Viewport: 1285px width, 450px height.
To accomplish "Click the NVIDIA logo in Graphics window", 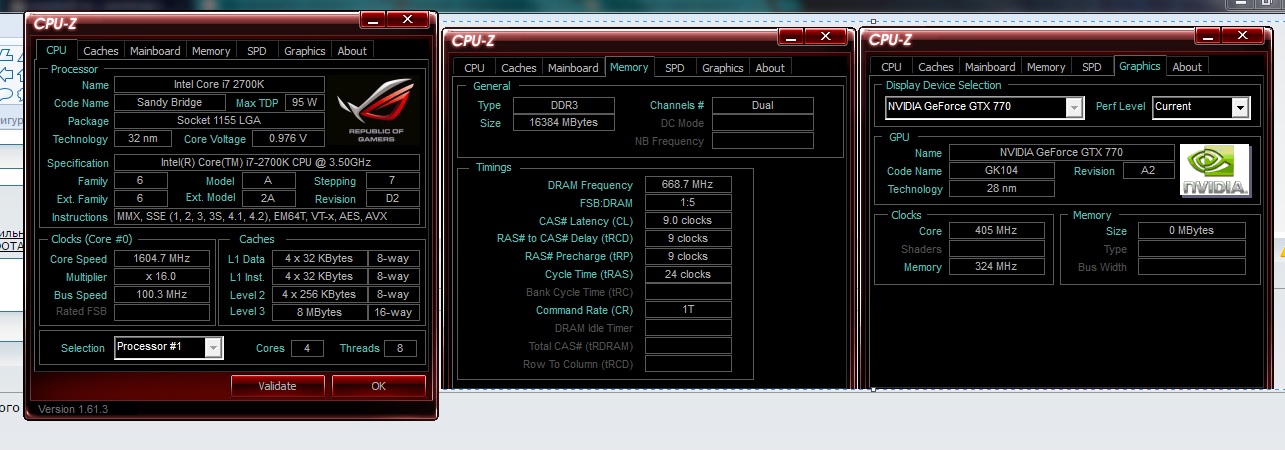I will pyautogui.click(x=1215, y=170).
